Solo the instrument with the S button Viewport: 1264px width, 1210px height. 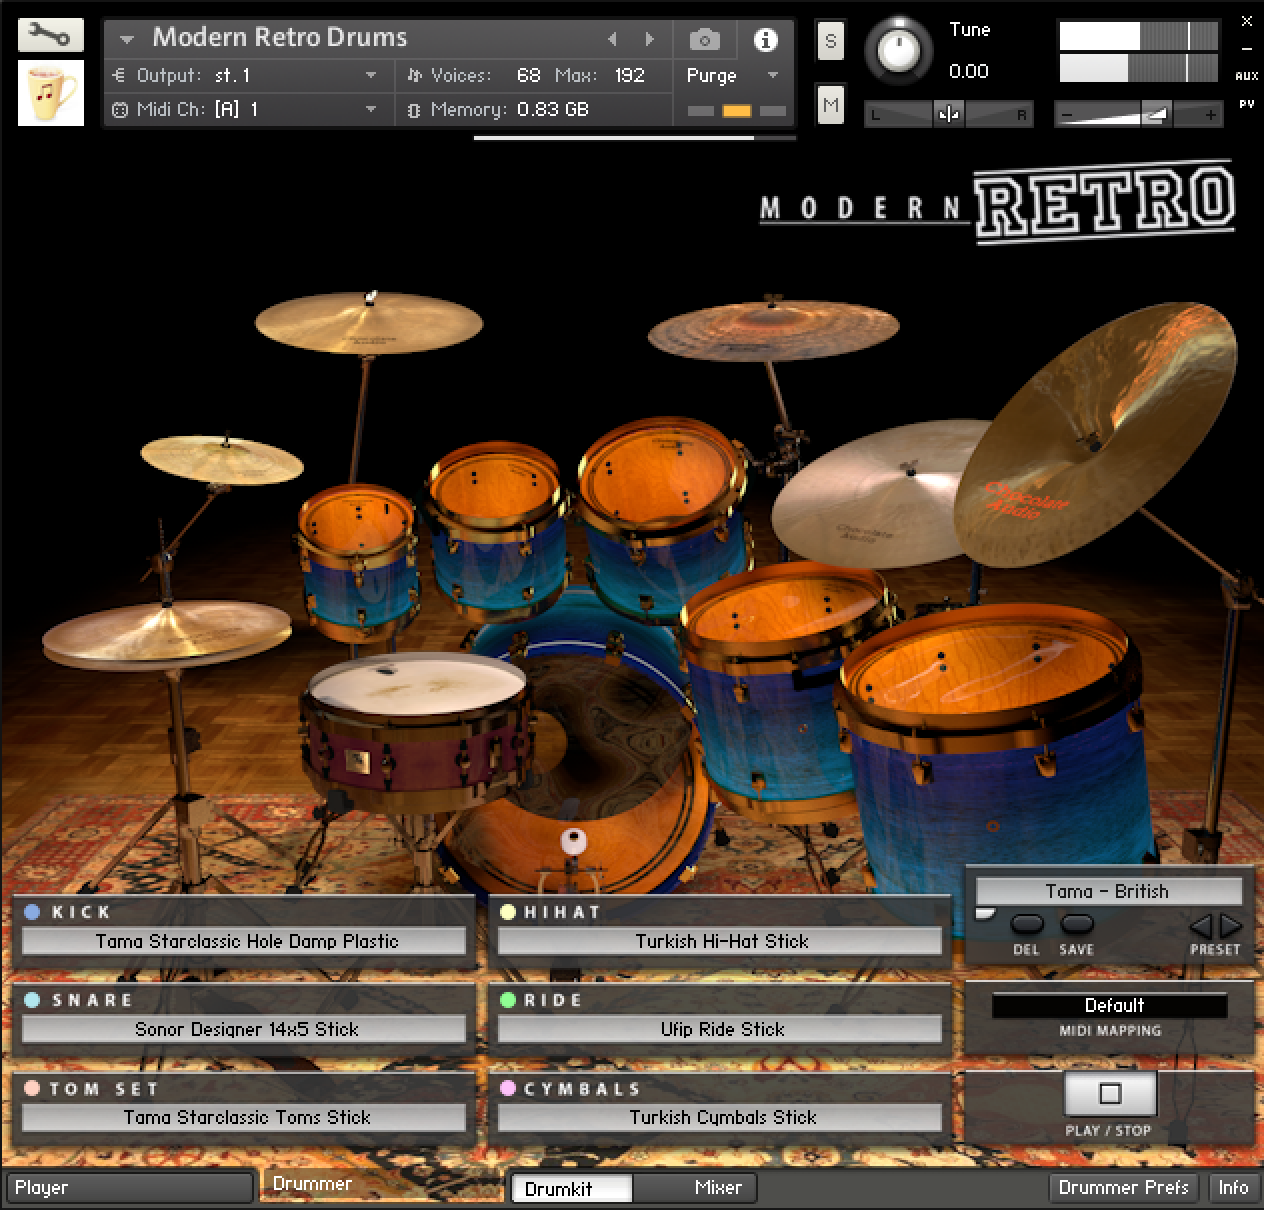[830, 41]
